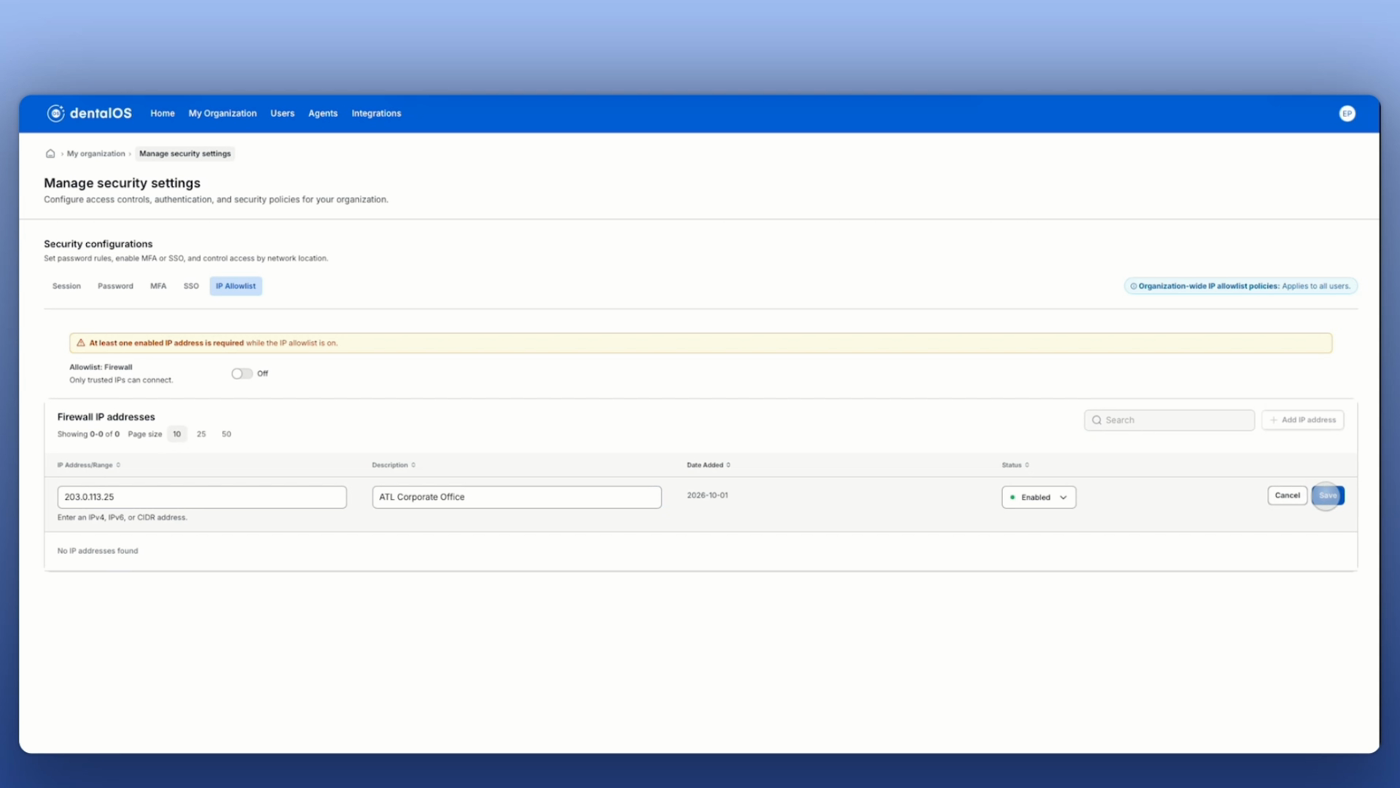Click the IP address input with 203.0.113.25
The height and width of the screenshot is (788, 1400).
point(202,497)
